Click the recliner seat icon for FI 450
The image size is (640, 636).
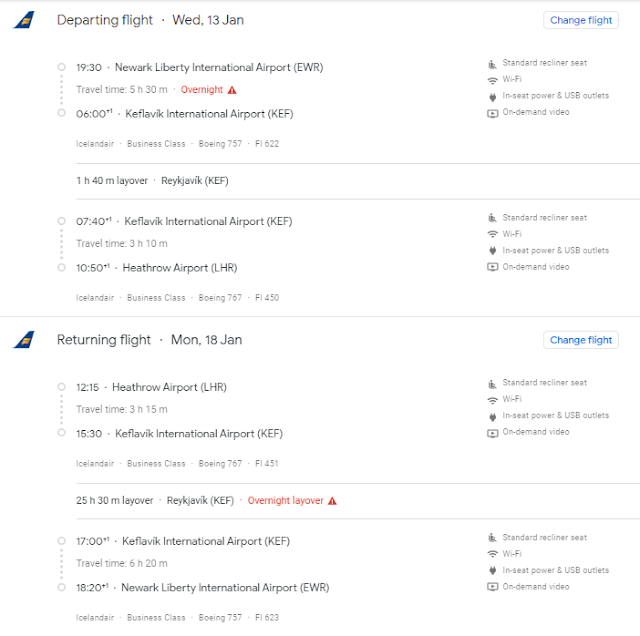point(493,218)
